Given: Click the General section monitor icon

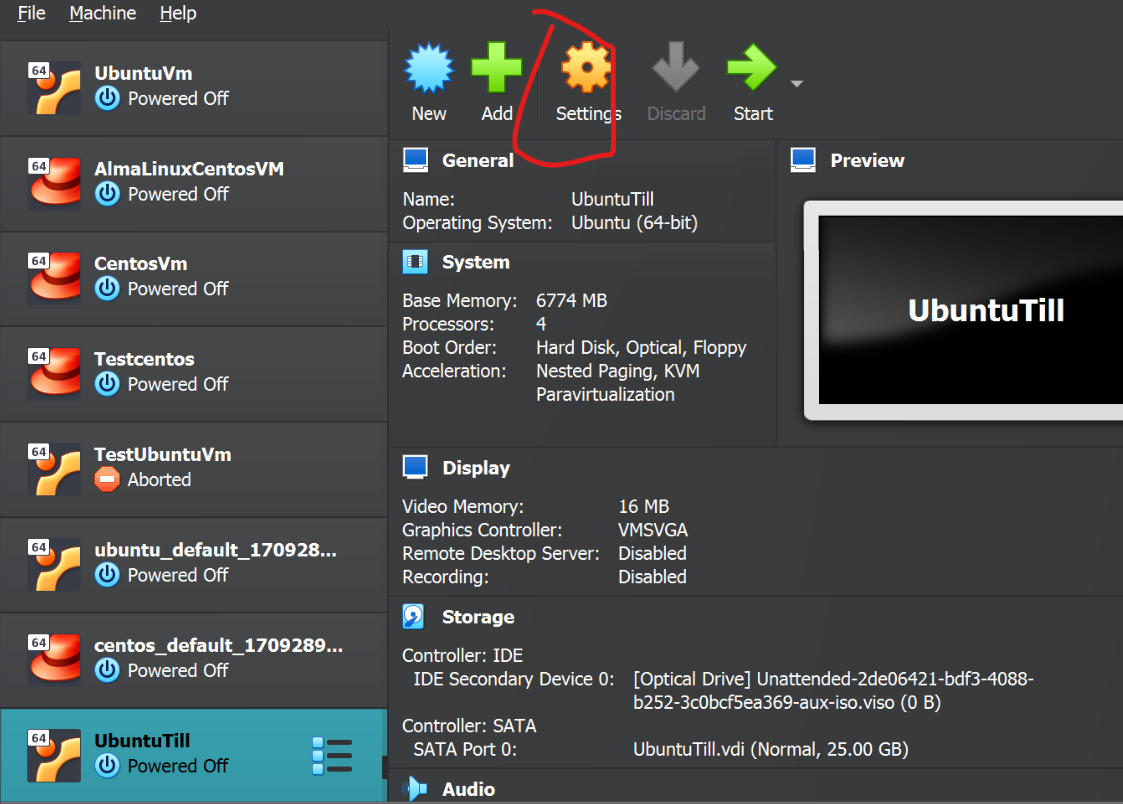Looking at the screenshot, I should coord(415,160).
